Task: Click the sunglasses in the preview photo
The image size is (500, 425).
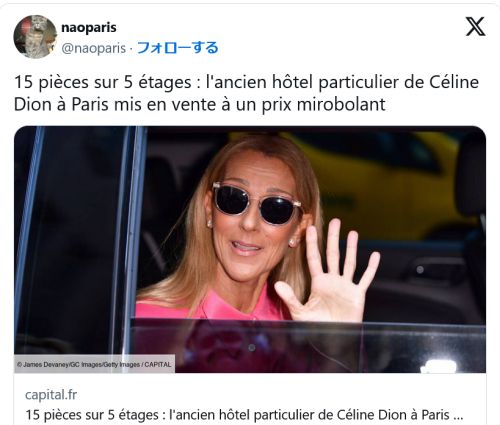Action: [257, 202]
